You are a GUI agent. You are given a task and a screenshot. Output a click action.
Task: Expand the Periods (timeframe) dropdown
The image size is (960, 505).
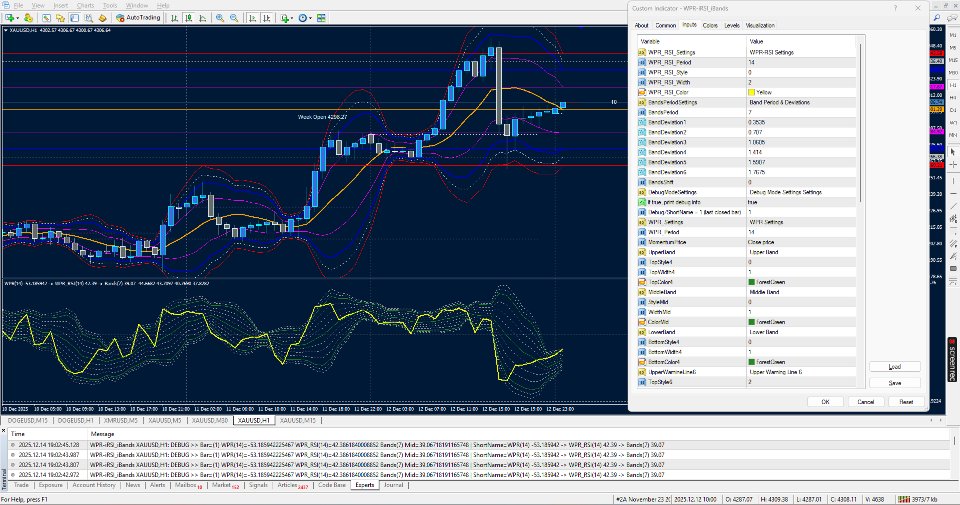coord(304,18)
